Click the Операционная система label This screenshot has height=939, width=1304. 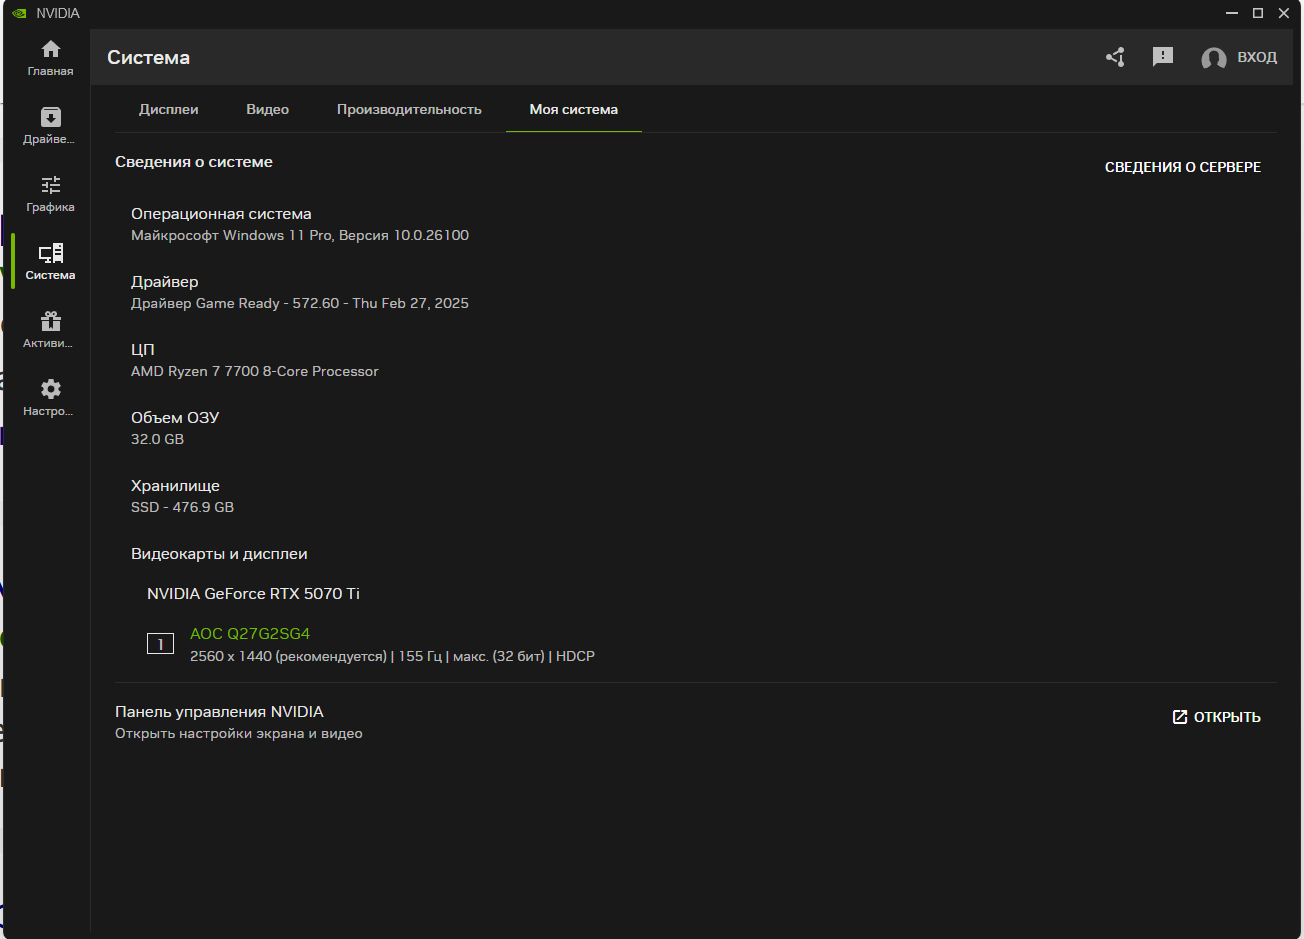(x=221, y=214)
